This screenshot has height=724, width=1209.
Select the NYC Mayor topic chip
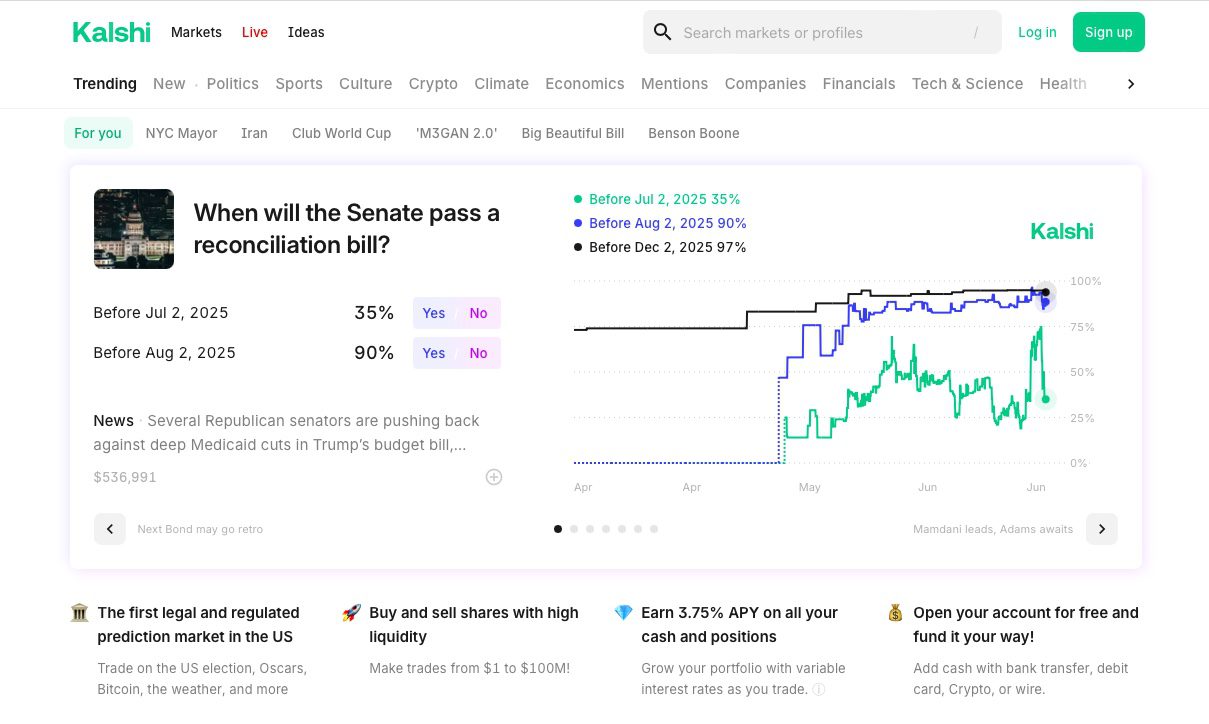[181, 133]
